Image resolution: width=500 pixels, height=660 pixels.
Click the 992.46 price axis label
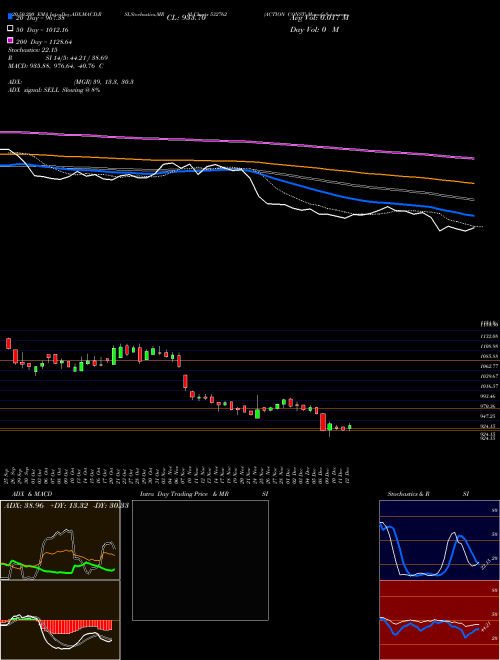point(489,396)
